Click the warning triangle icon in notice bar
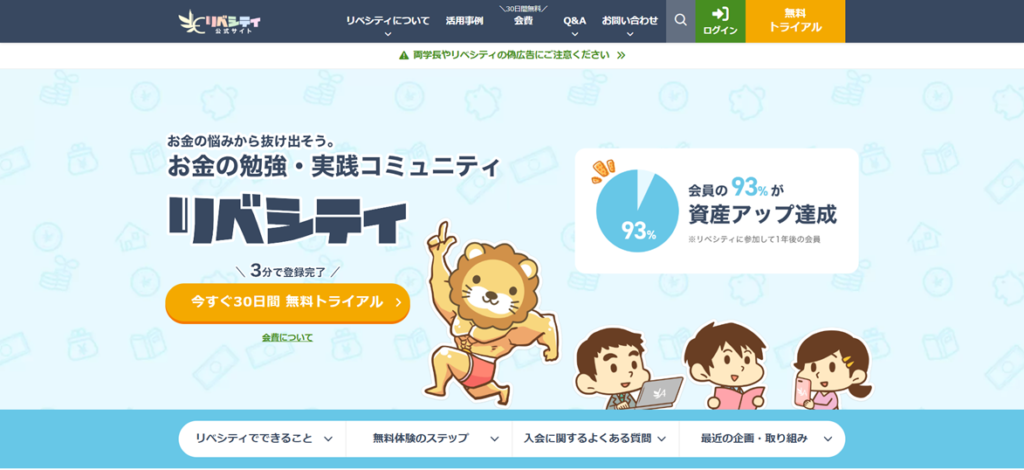Image resolution: width=1024 pixels, height=470 pixels. [x=404, y=55]
